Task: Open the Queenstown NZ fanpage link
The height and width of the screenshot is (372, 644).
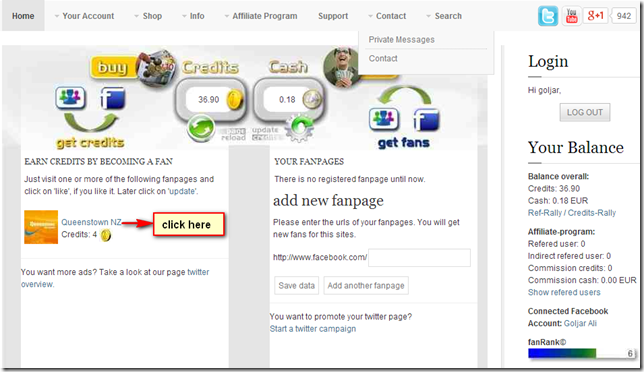Action: pyautogui.click(x=91, y=222)
